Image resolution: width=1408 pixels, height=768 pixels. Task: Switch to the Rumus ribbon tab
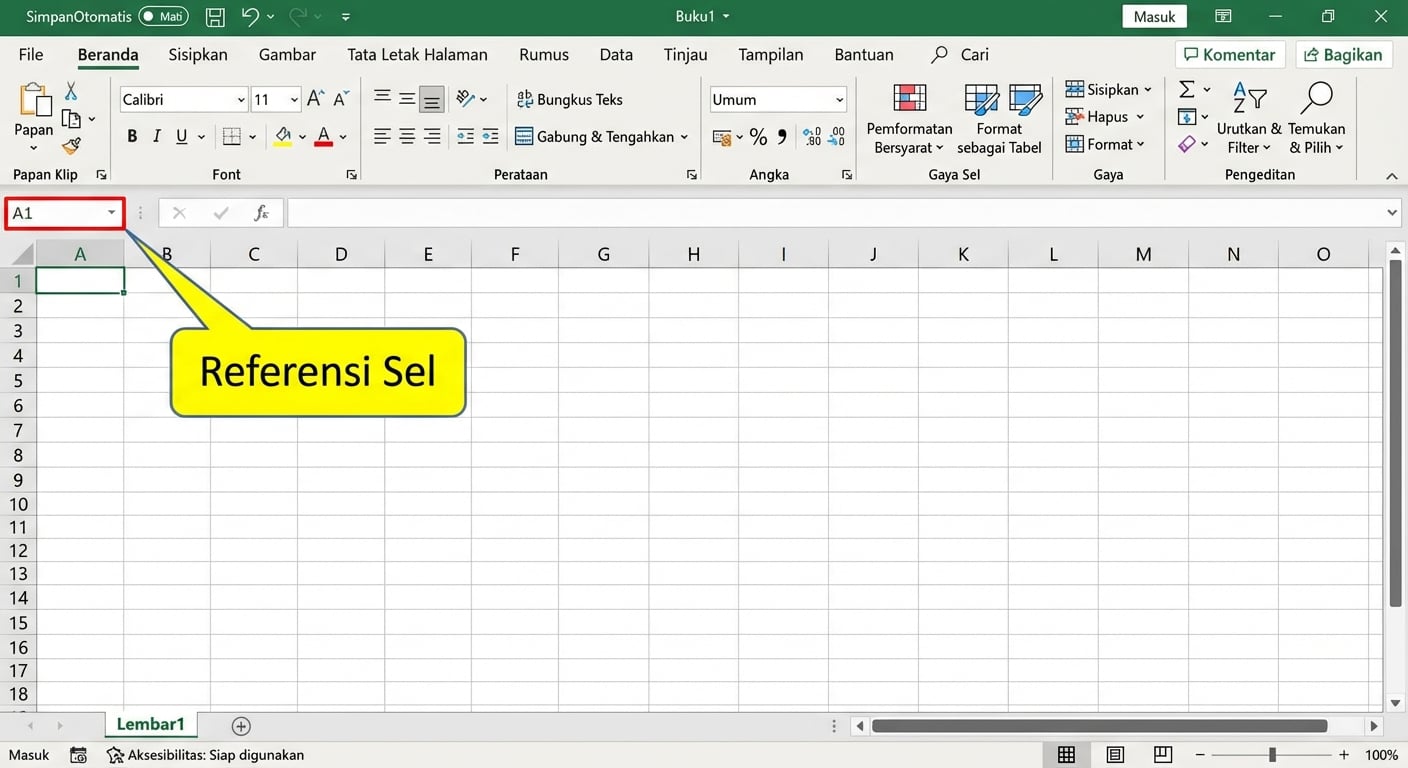pyautogui.click(x=543, y=54)
